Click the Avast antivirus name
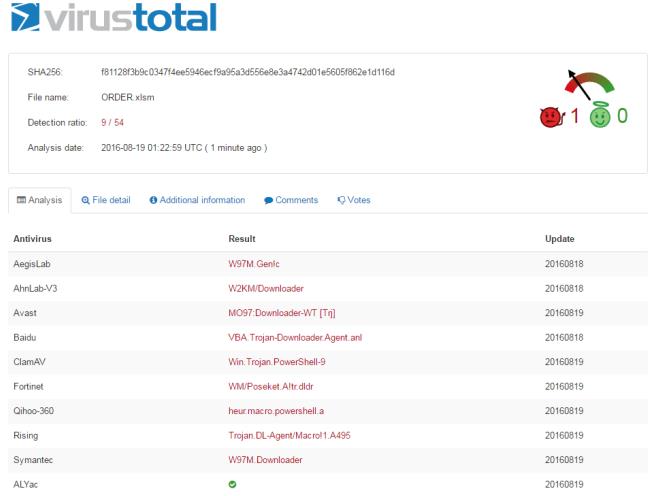The image size is (656, 496). pyautogui.click(x=25, y=313)
